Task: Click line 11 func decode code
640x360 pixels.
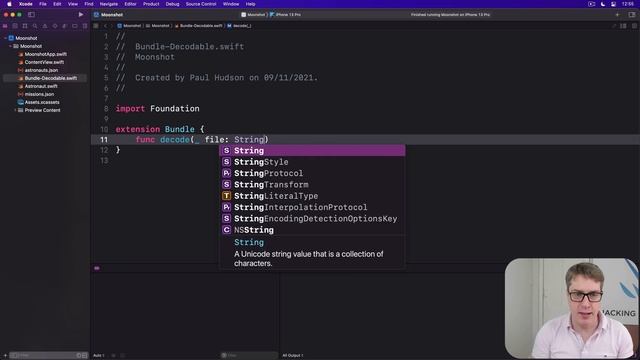Action: [x=202, y=140]
